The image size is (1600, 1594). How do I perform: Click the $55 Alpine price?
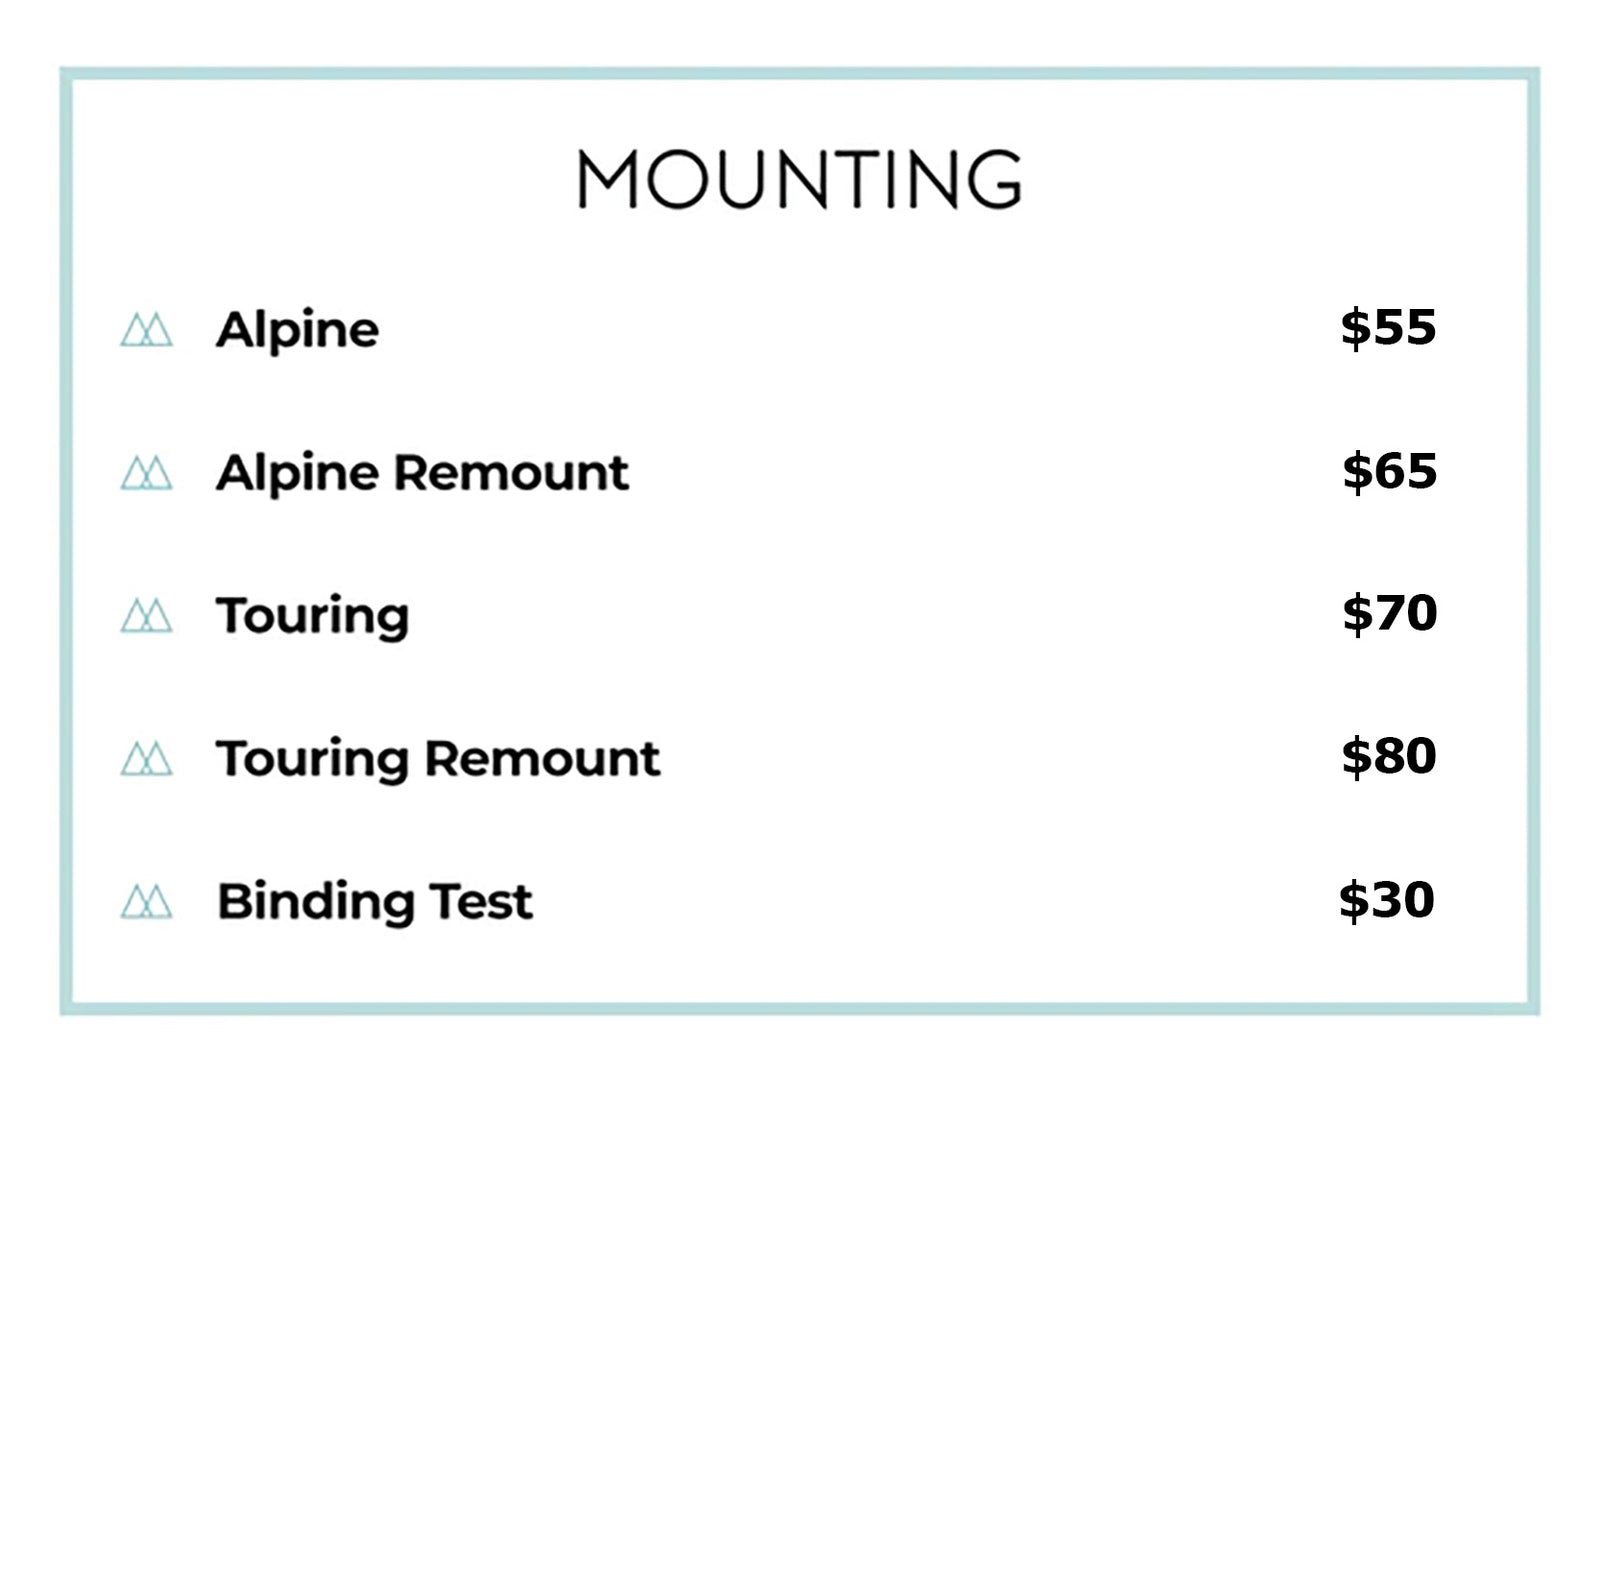[1388, 327]
